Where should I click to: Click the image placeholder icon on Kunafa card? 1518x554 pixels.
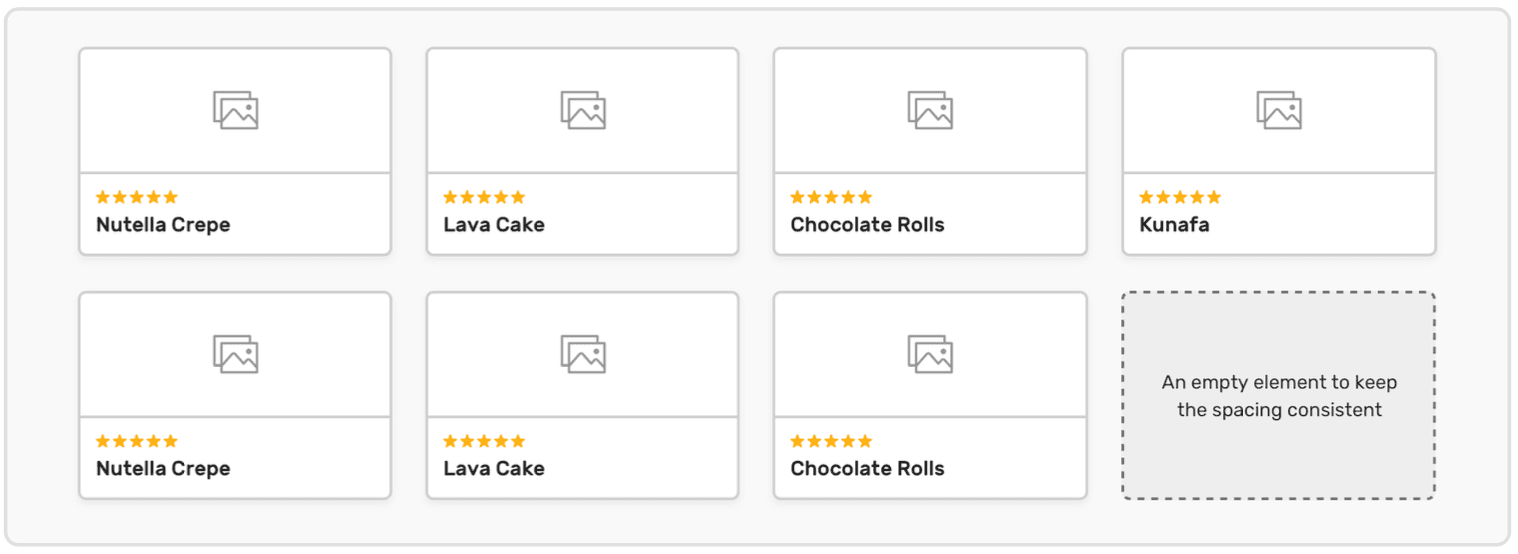pos(1279,110)
